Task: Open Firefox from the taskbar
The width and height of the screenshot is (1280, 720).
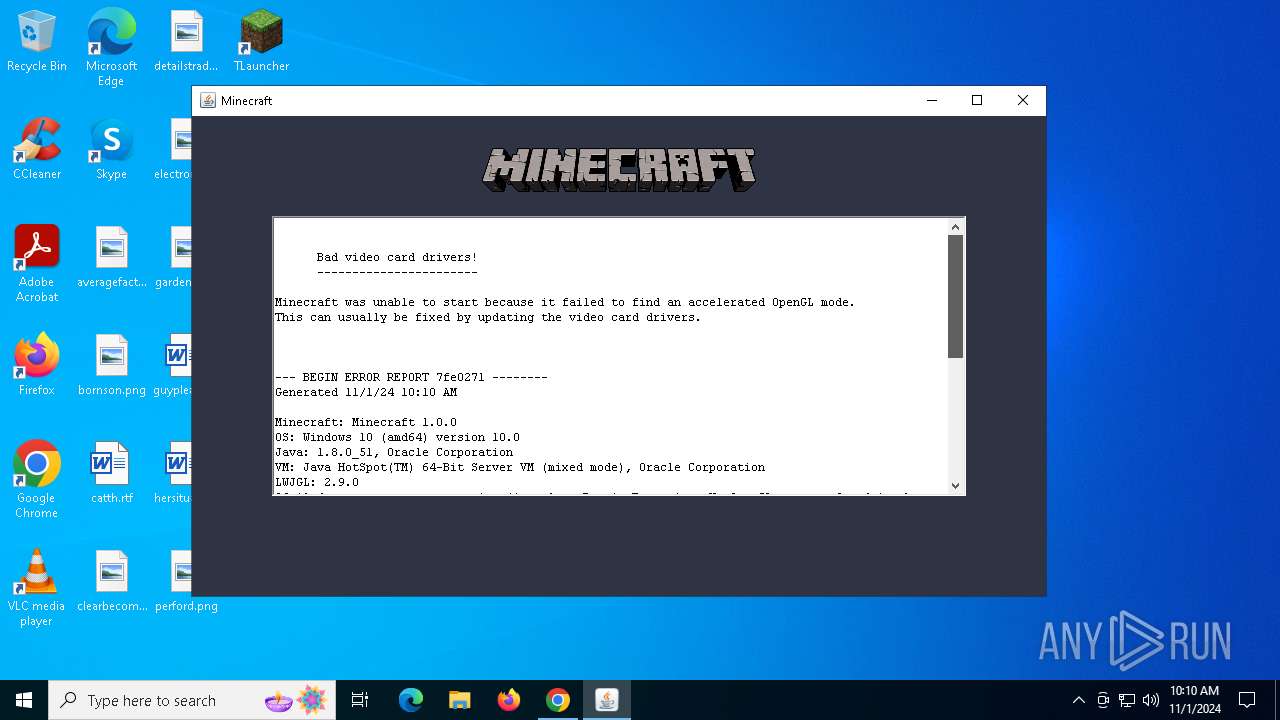Action: [509, 700]
